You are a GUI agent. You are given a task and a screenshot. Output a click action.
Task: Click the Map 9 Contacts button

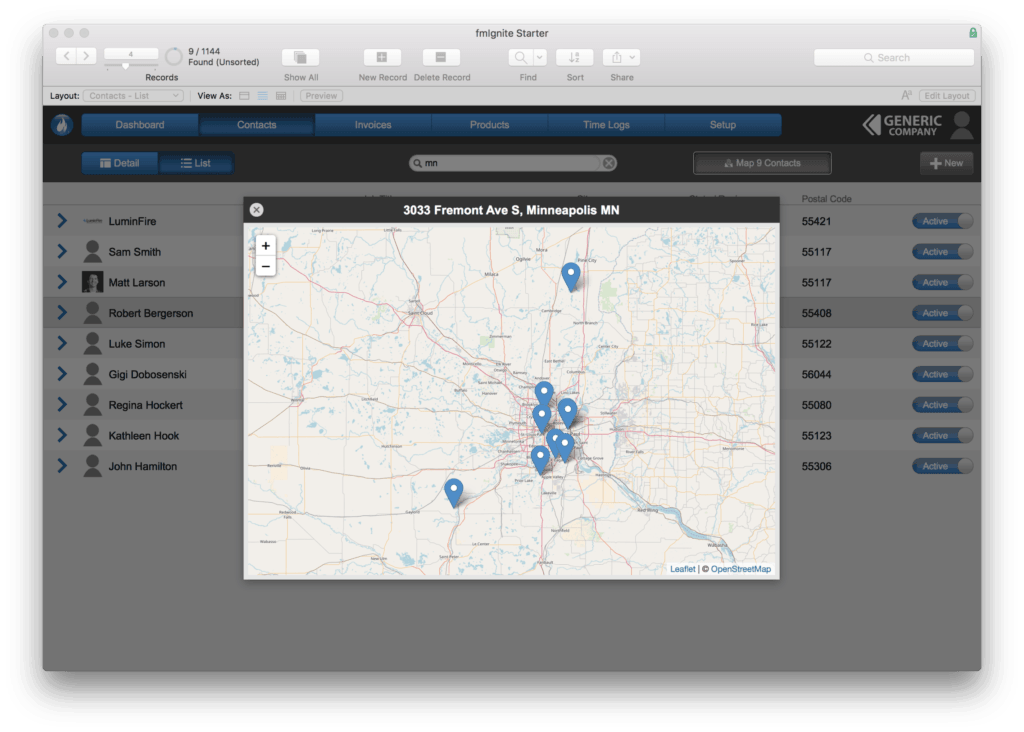(x=762, y=162)
